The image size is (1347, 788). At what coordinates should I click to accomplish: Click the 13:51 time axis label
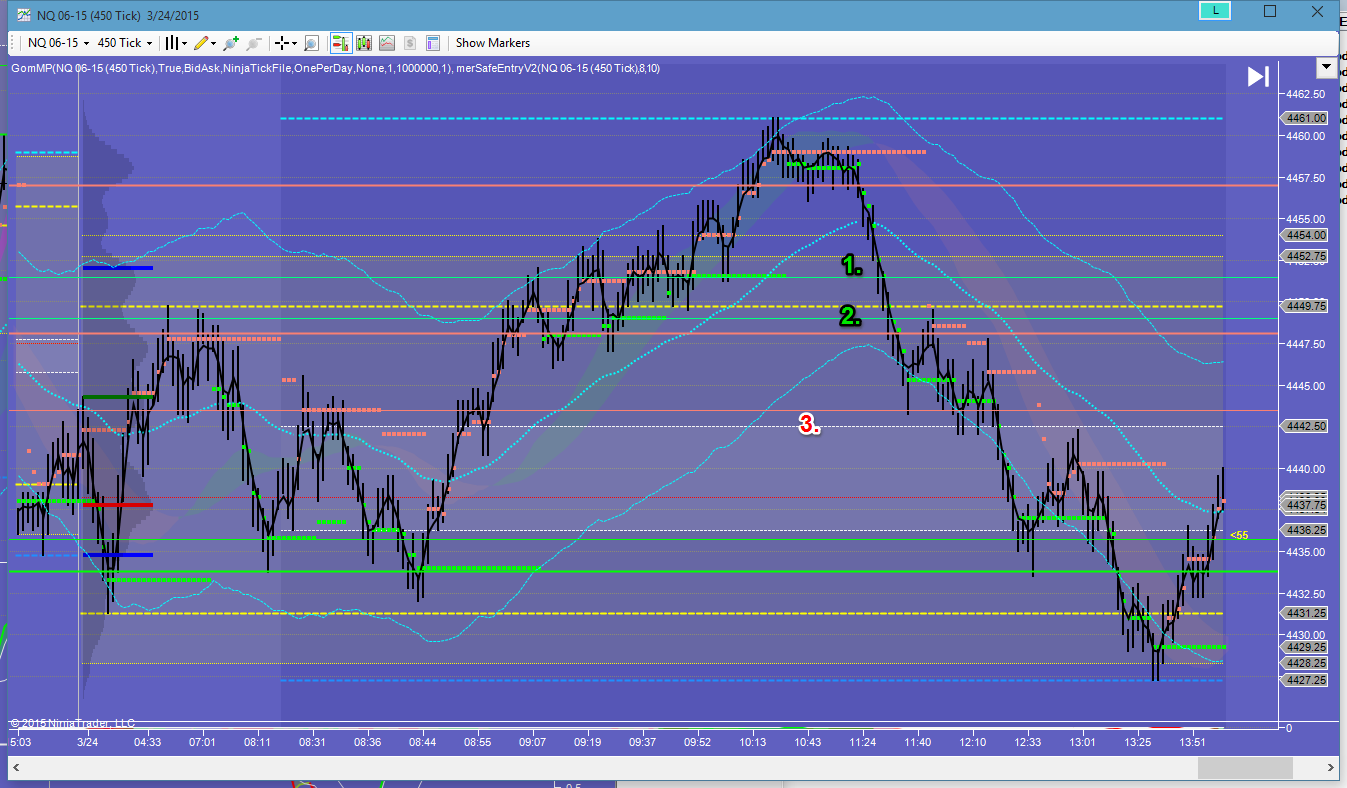click(x=1192, y=742)
